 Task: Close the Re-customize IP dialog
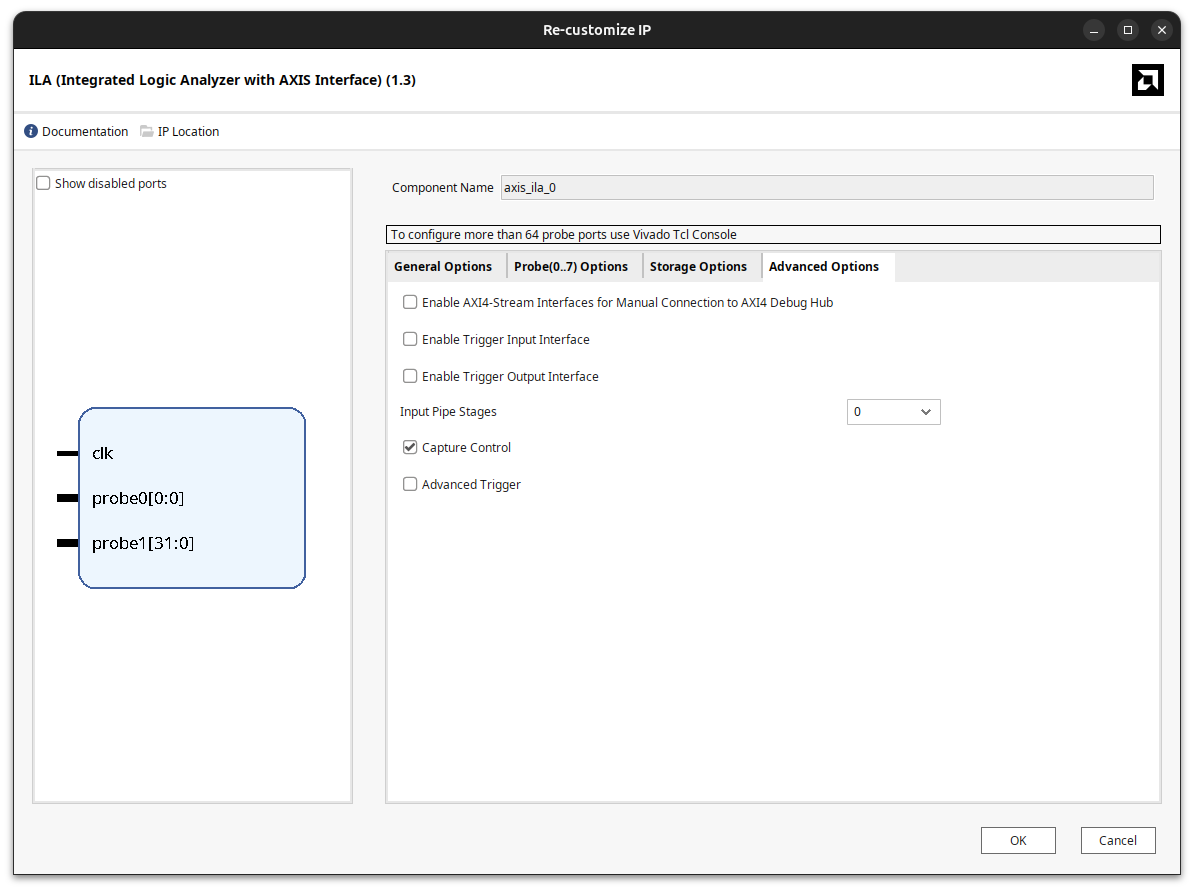(x=1161, y=30)
